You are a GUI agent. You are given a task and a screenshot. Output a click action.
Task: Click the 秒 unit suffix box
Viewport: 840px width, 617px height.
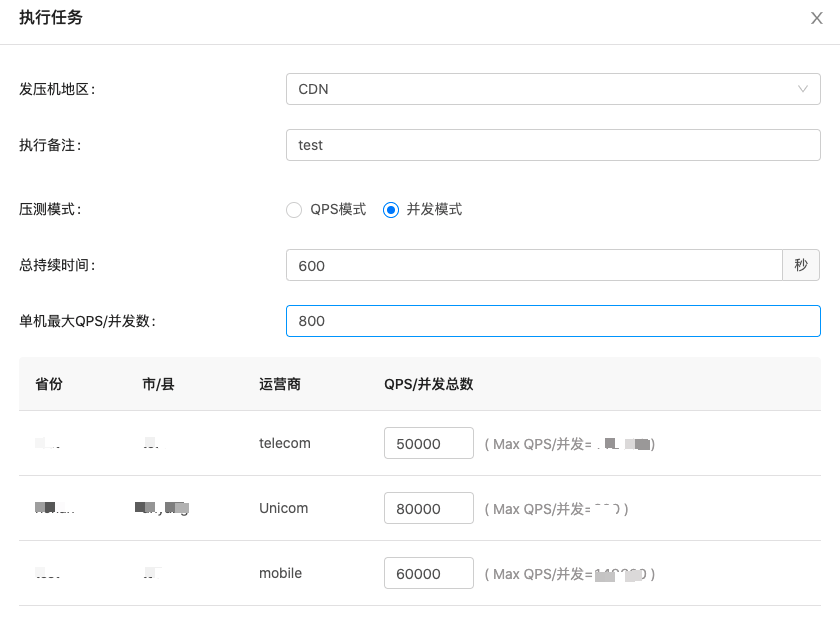pos(800,266)
